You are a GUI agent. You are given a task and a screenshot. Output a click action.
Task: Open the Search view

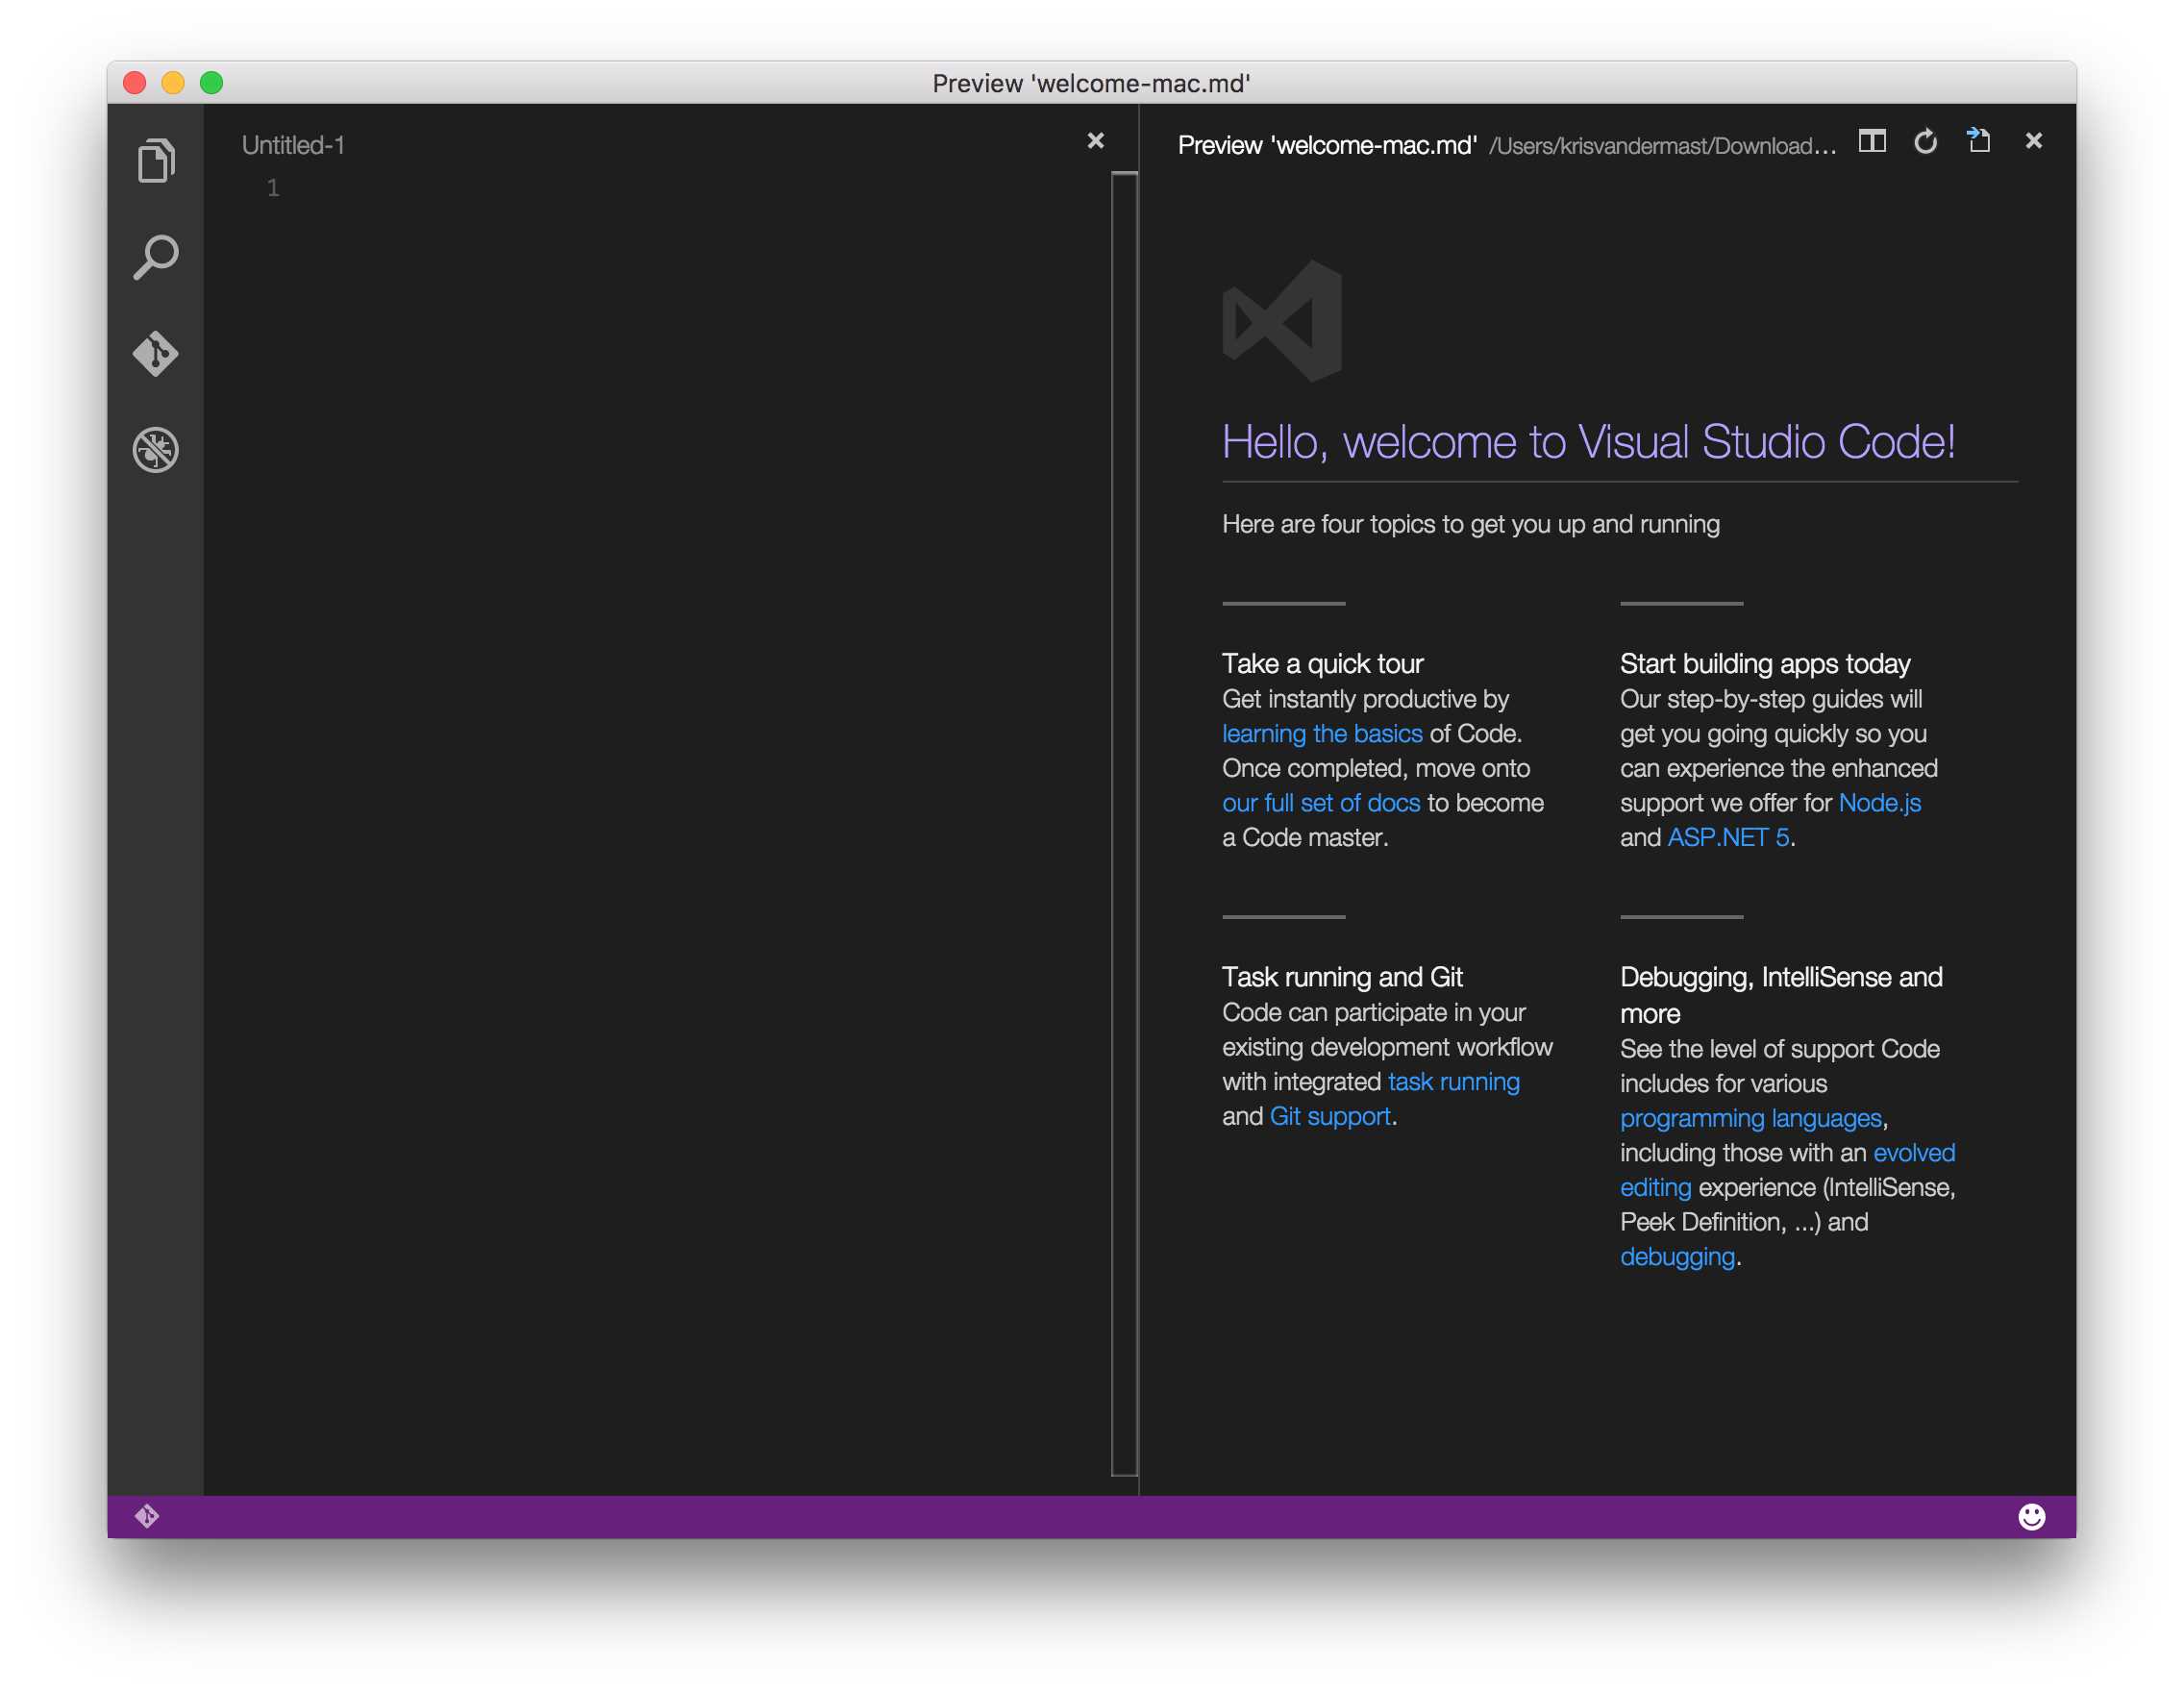tap(155, 258)
